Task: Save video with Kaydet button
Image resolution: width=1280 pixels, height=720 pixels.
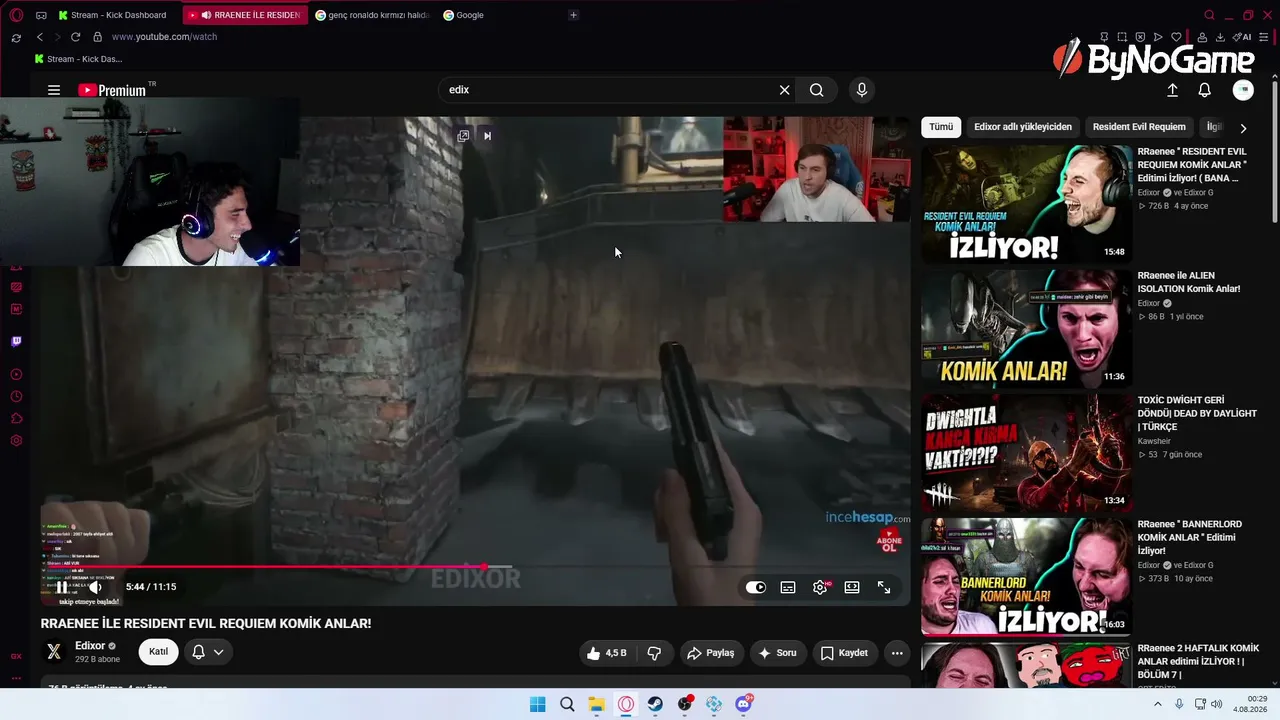Action: (x=845, y=653)
